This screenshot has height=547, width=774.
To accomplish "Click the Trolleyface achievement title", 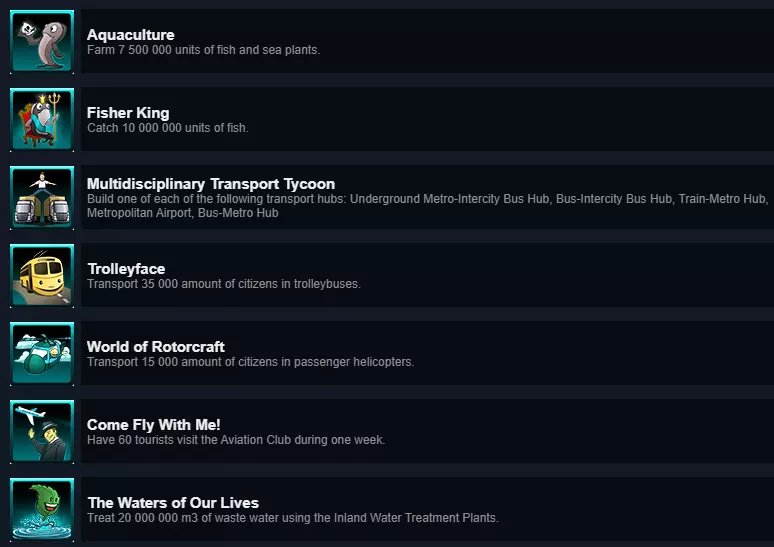I will point(126,269).
